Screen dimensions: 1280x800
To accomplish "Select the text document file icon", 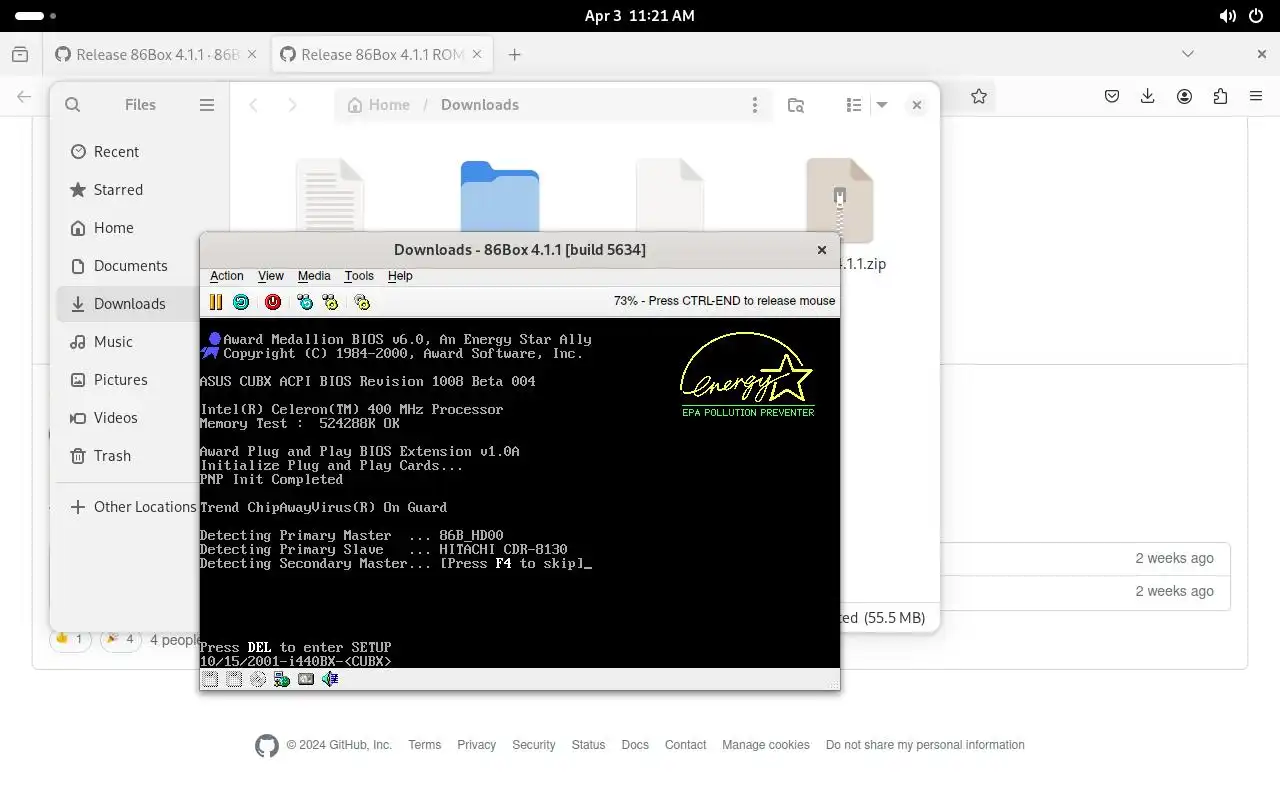I will (x=330, y=195).
